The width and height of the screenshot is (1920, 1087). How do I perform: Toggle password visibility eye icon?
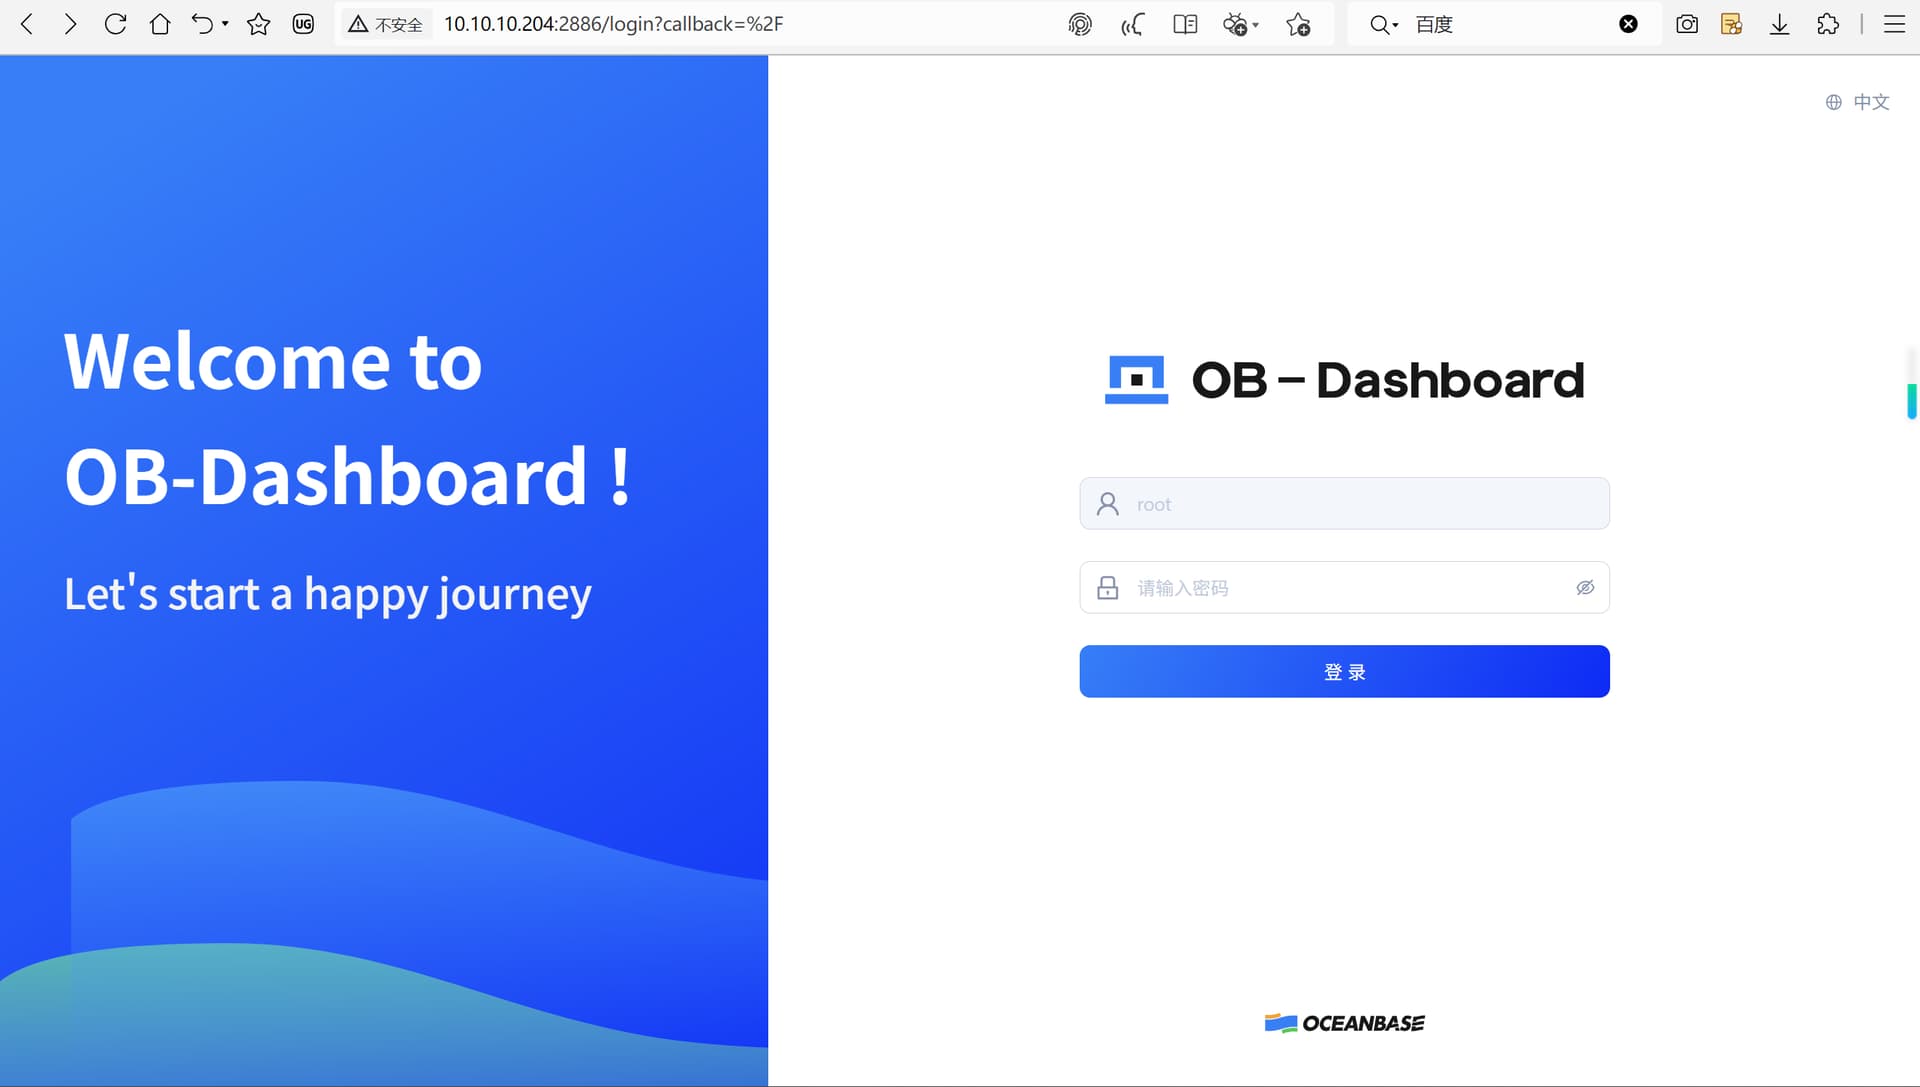[x=1585, y=588]
